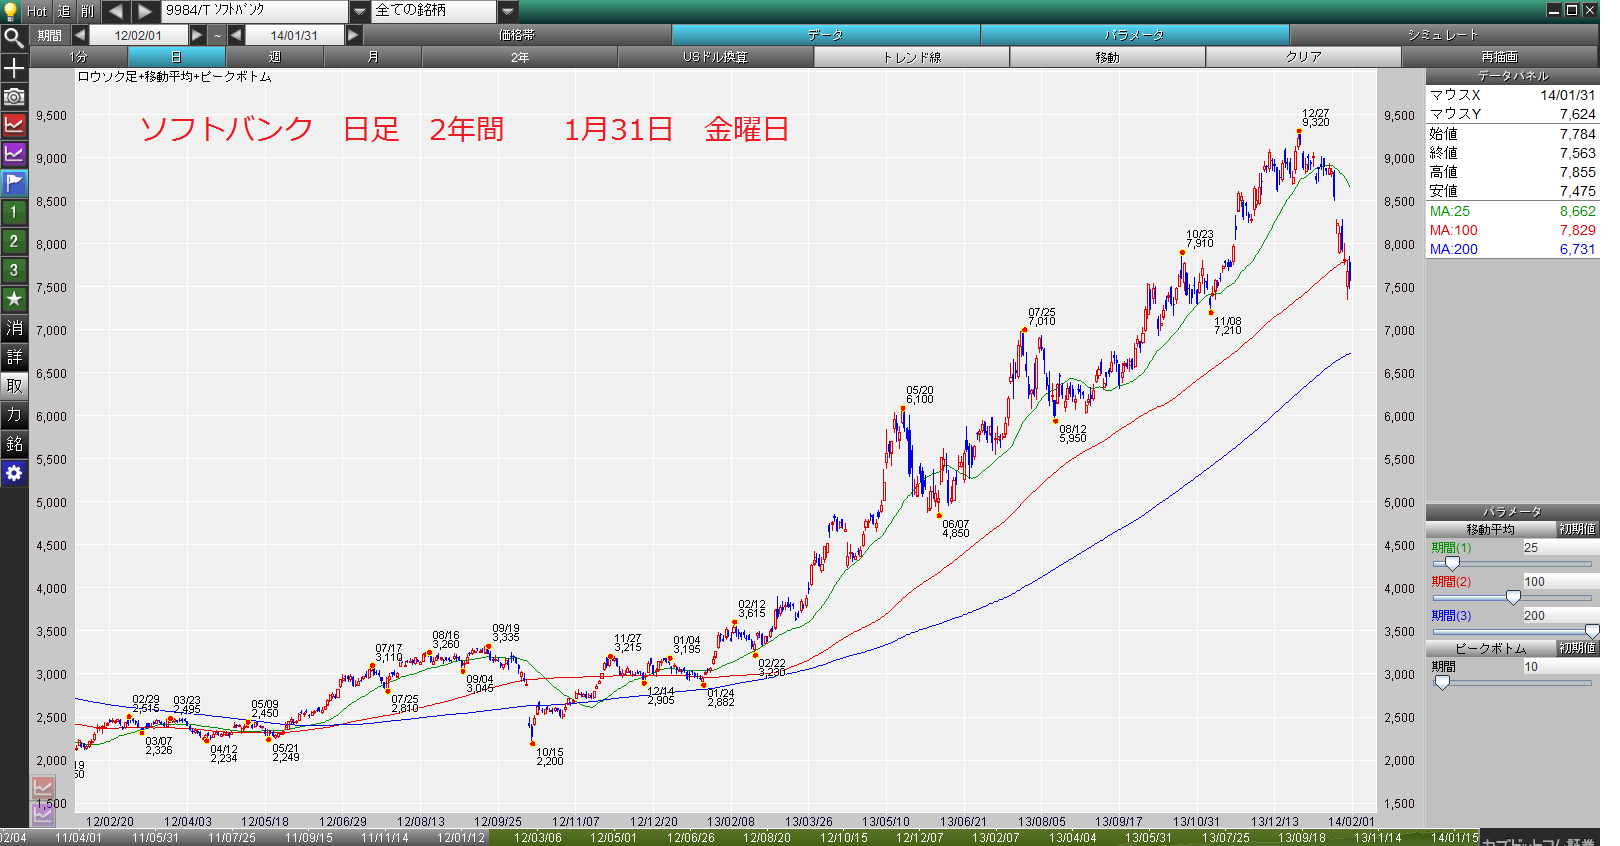Click the クリア clear button
Screen dimensions: 1620x846
coord(1304,57)
